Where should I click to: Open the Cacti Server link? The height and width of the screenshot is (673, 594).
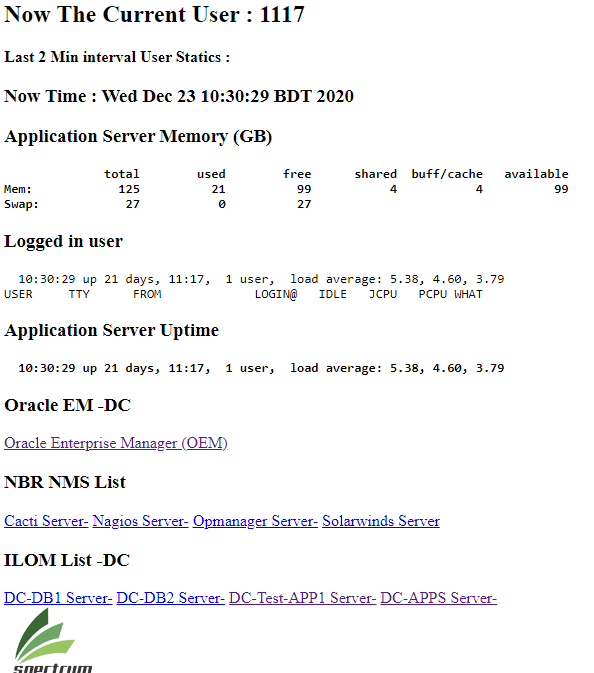pos(46,521)
